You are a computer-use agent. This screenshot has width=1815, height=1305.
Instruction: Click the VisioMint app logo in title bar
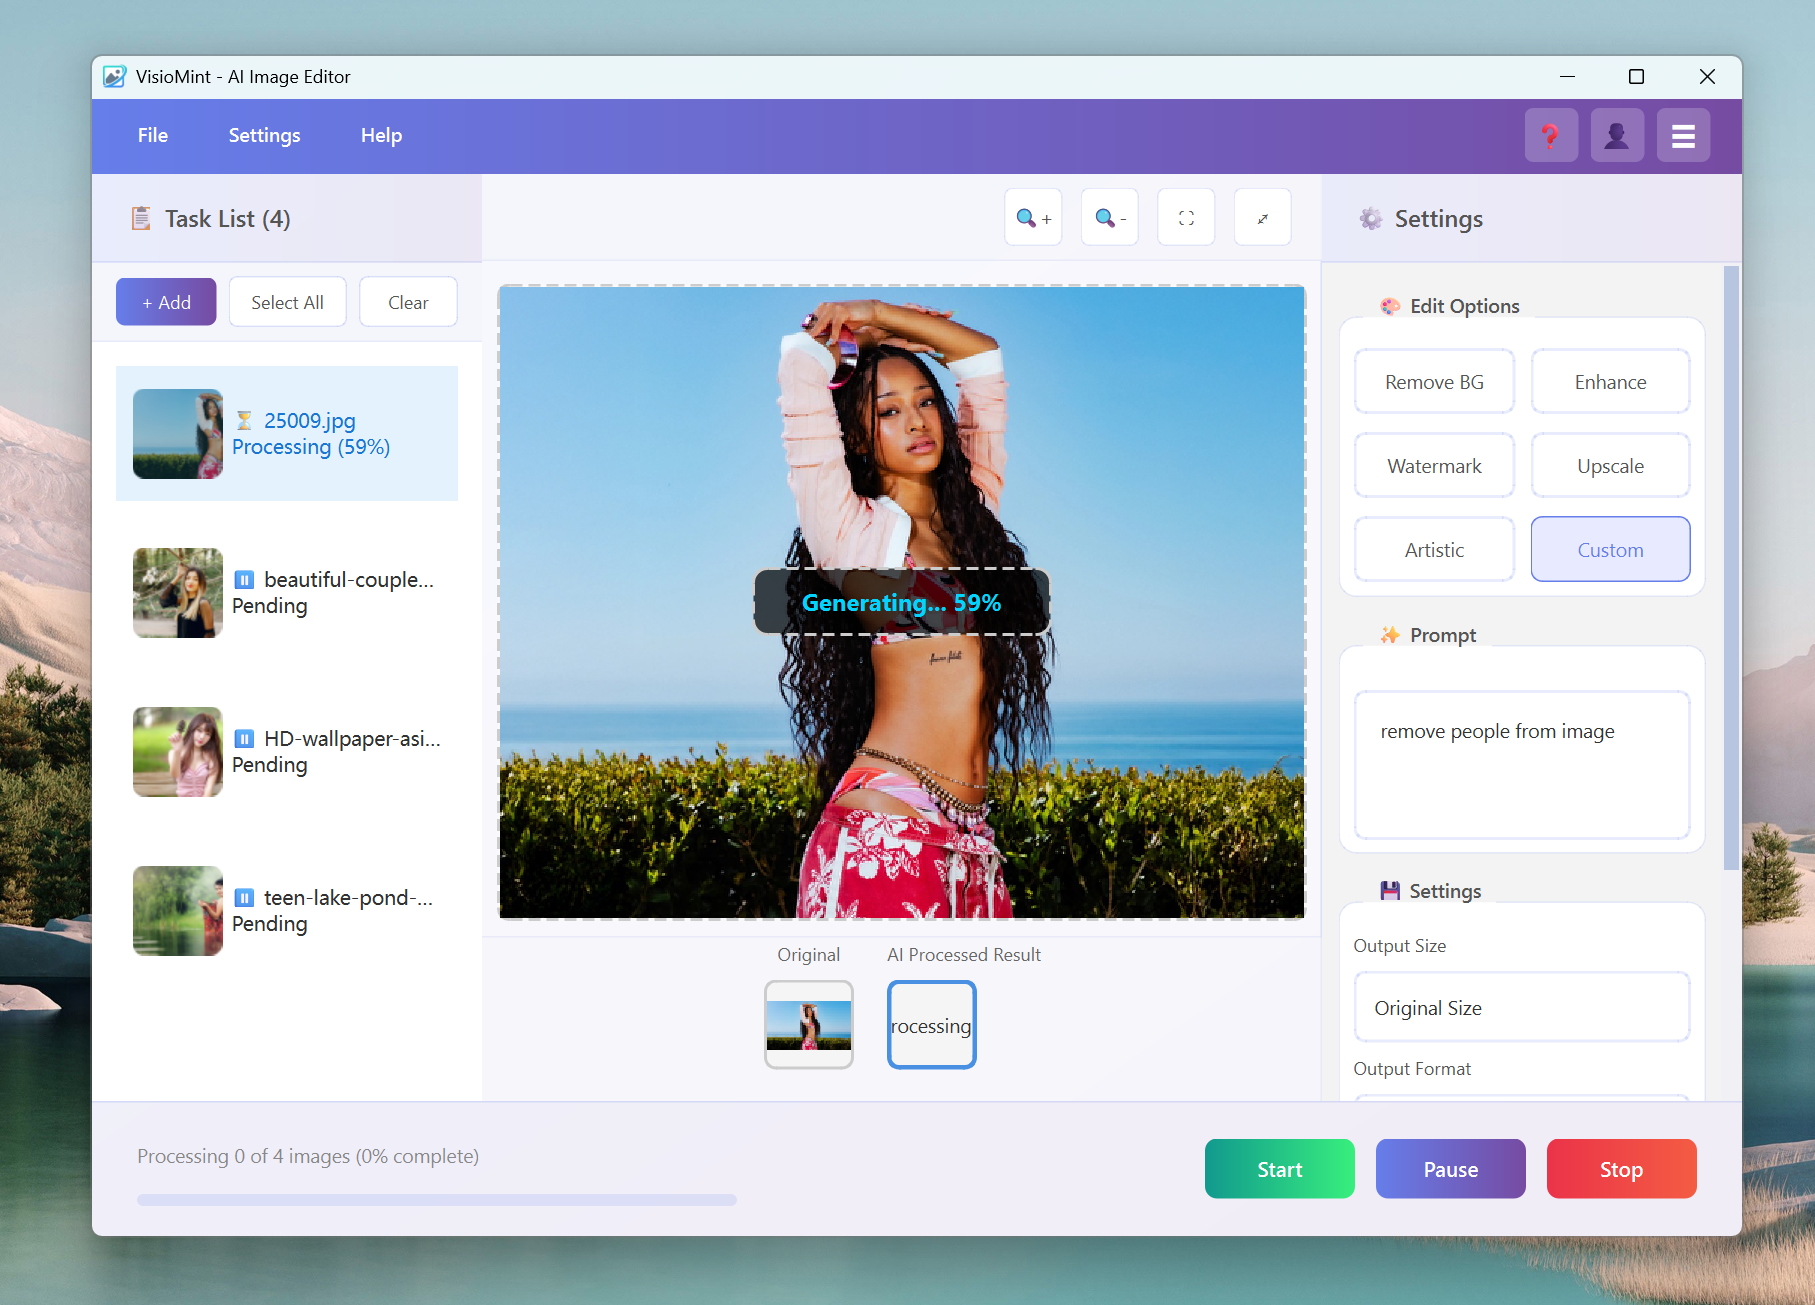(x=115, y=77)
